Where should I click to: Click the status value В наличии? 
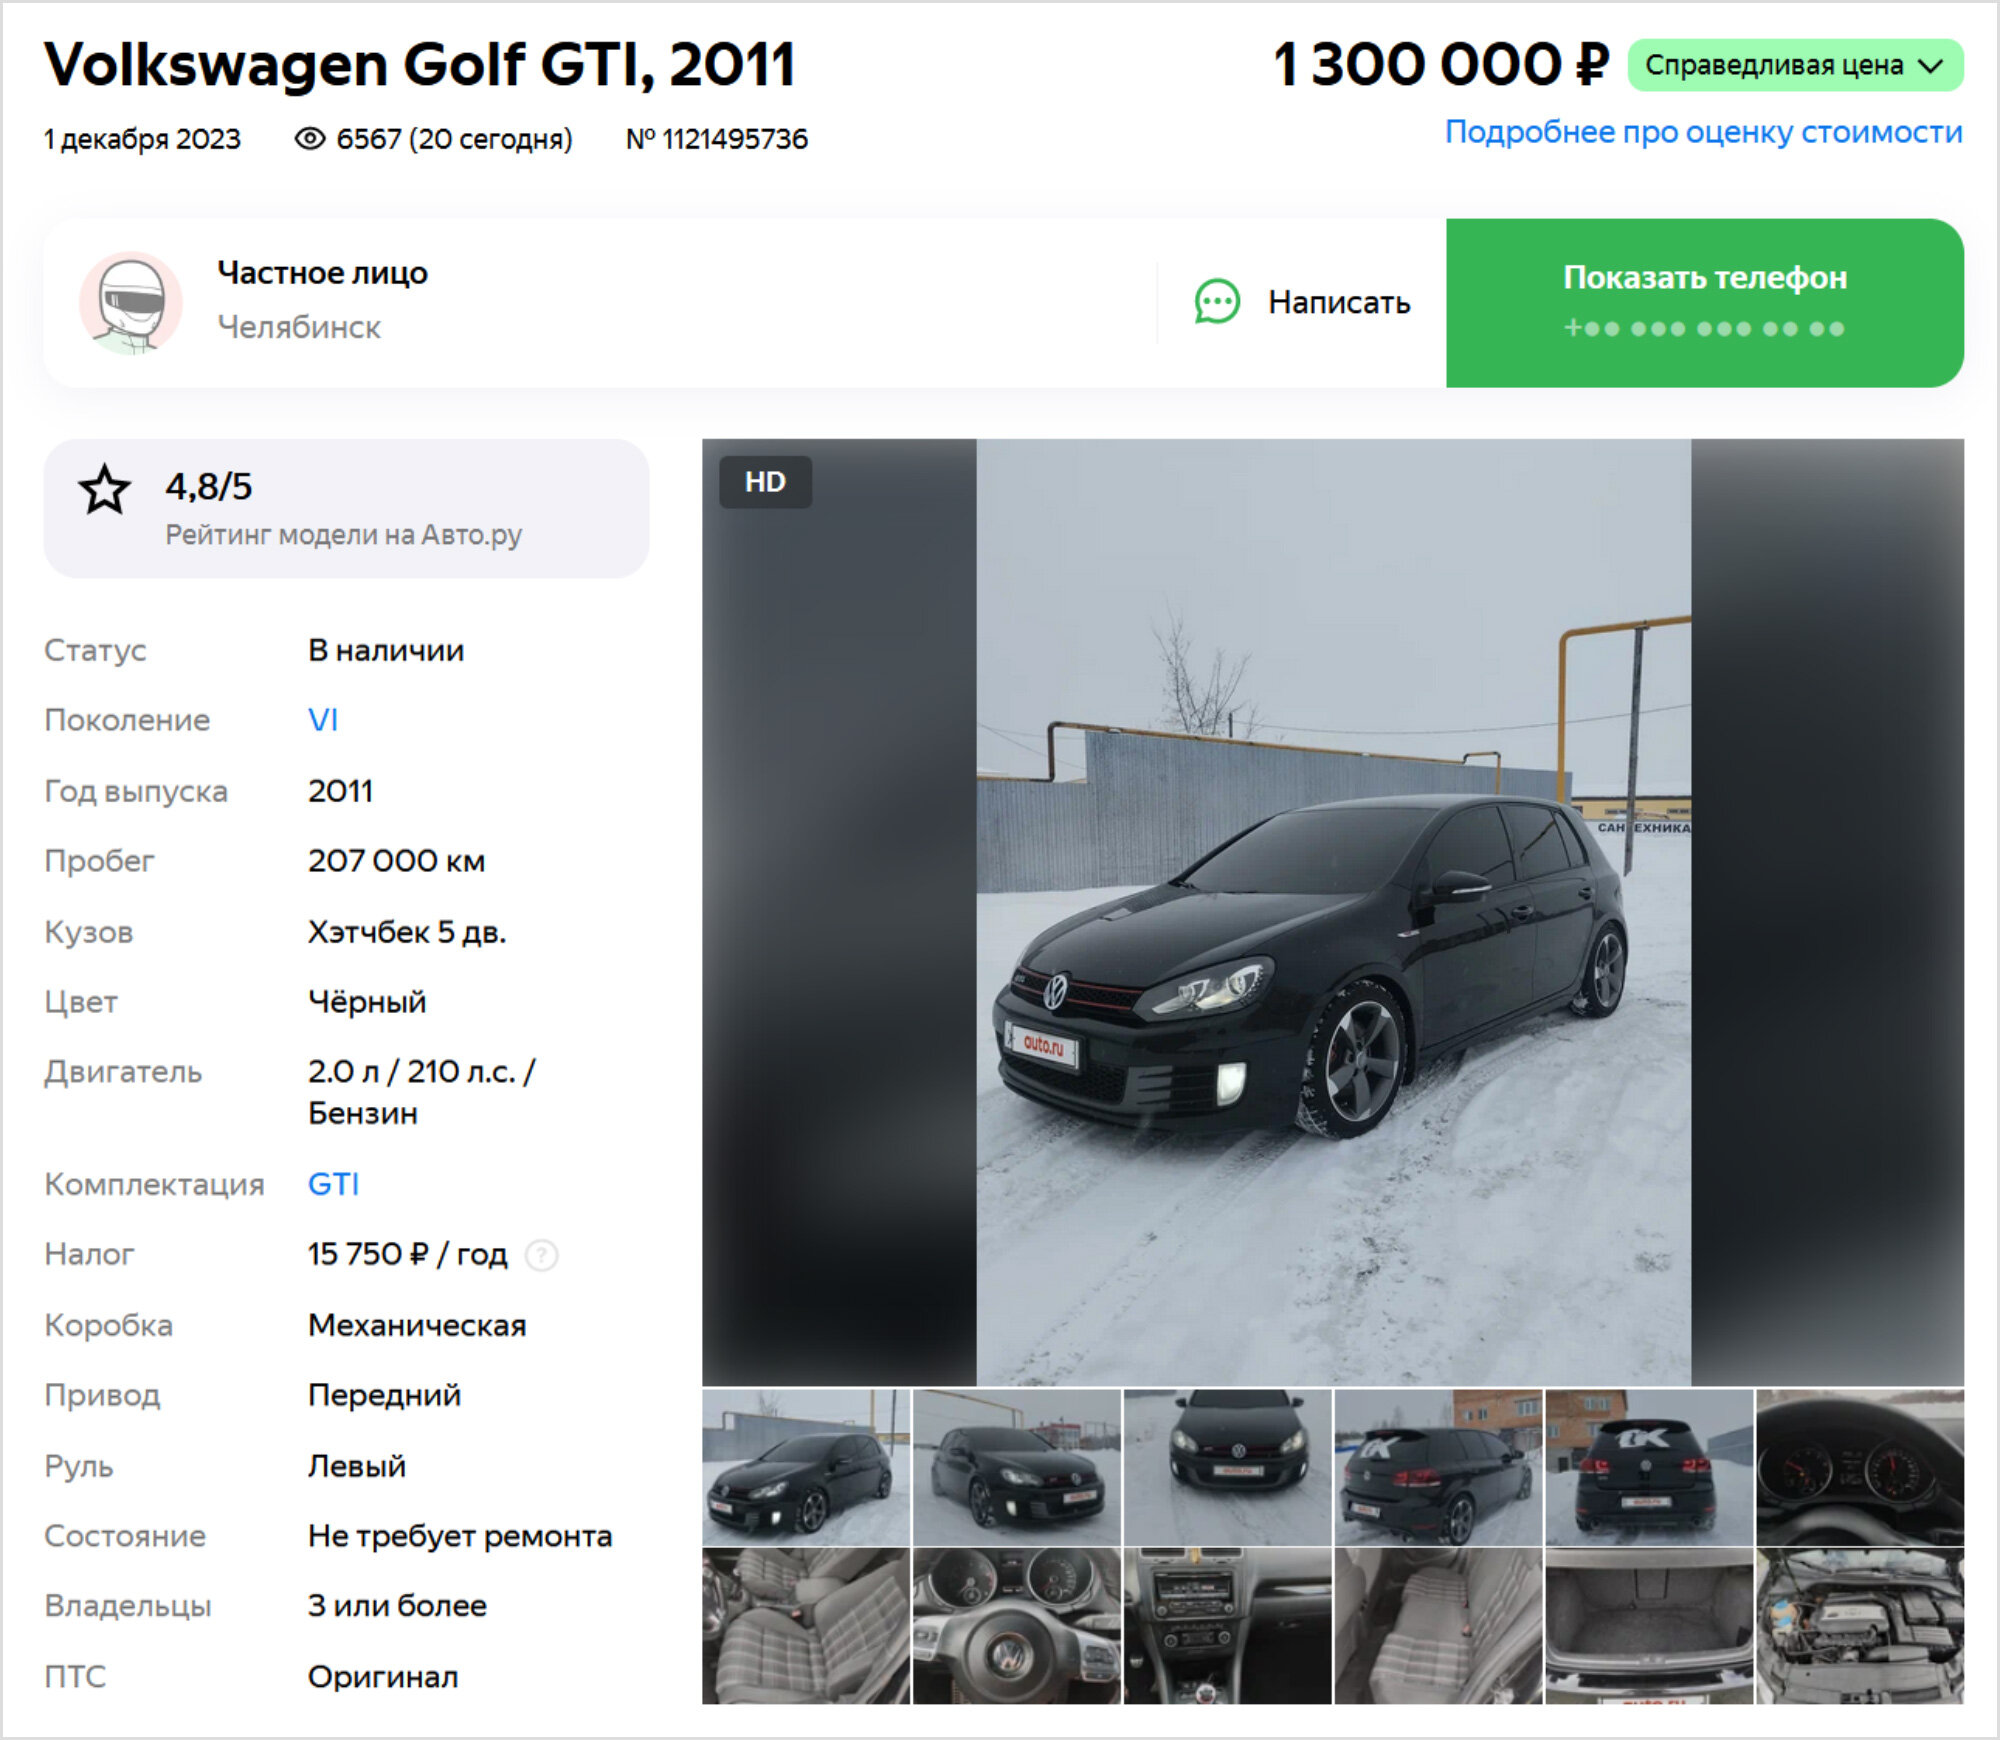[x=386, y=650]
